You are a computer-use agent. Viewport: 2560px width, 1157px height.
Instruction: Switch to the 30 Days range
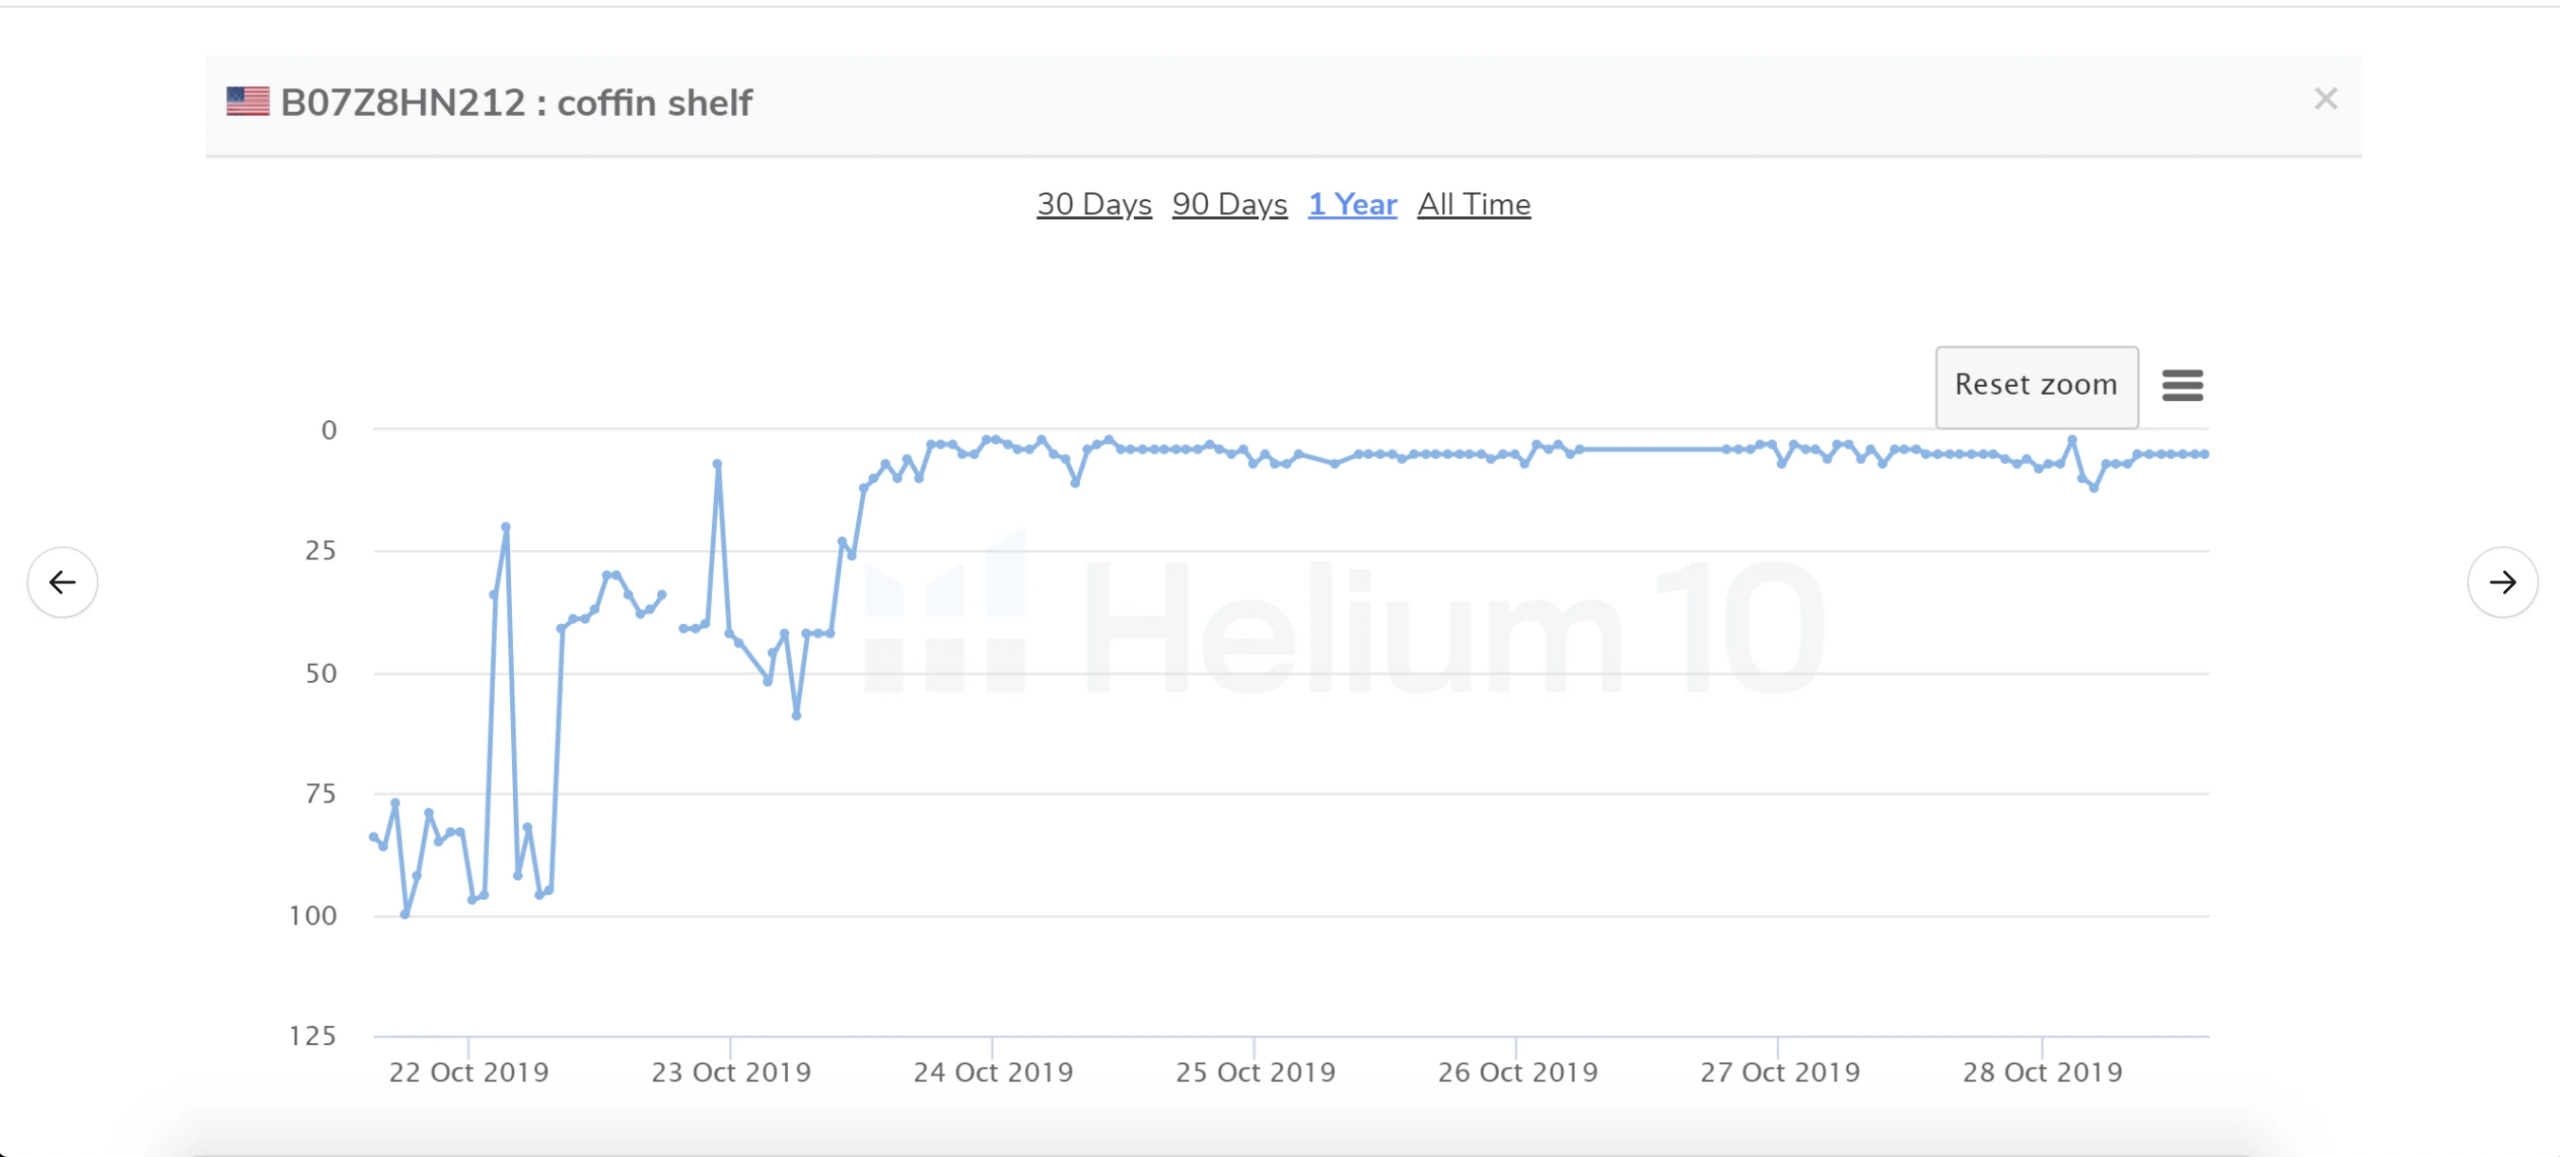pos(1094,204)
